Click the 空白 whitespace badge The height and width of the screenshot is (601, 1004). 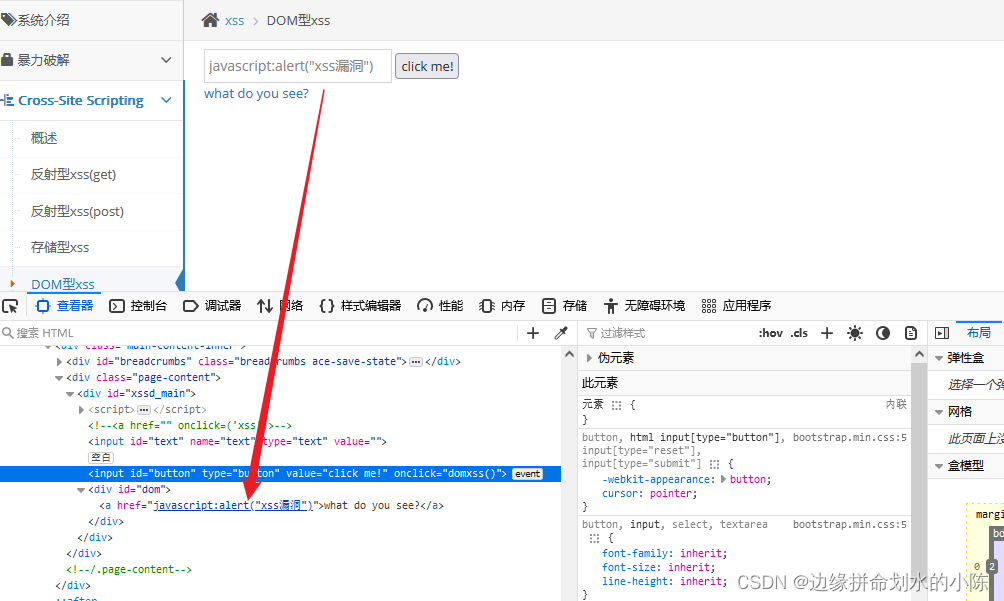click(x=101, y=458)
